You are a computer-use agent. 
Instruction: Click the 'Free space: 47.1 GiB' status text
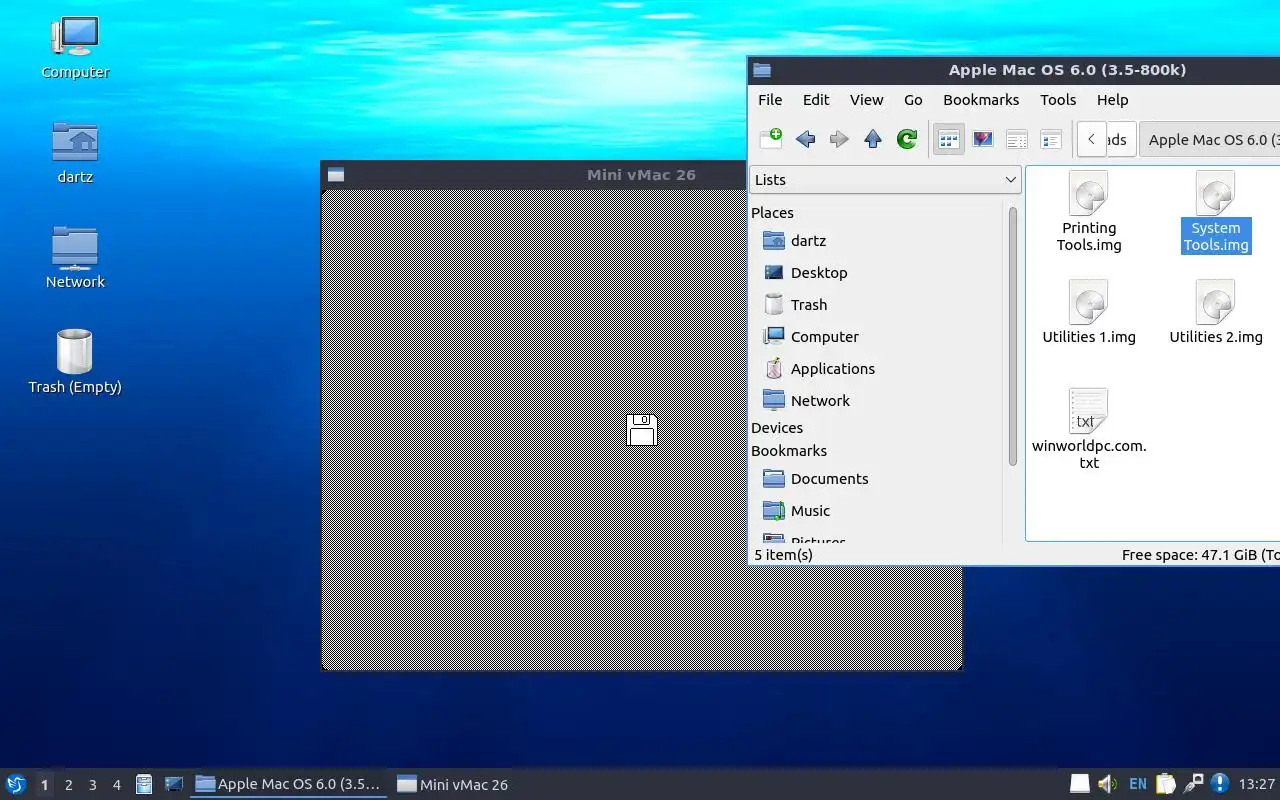click(x=1200, y=555)
